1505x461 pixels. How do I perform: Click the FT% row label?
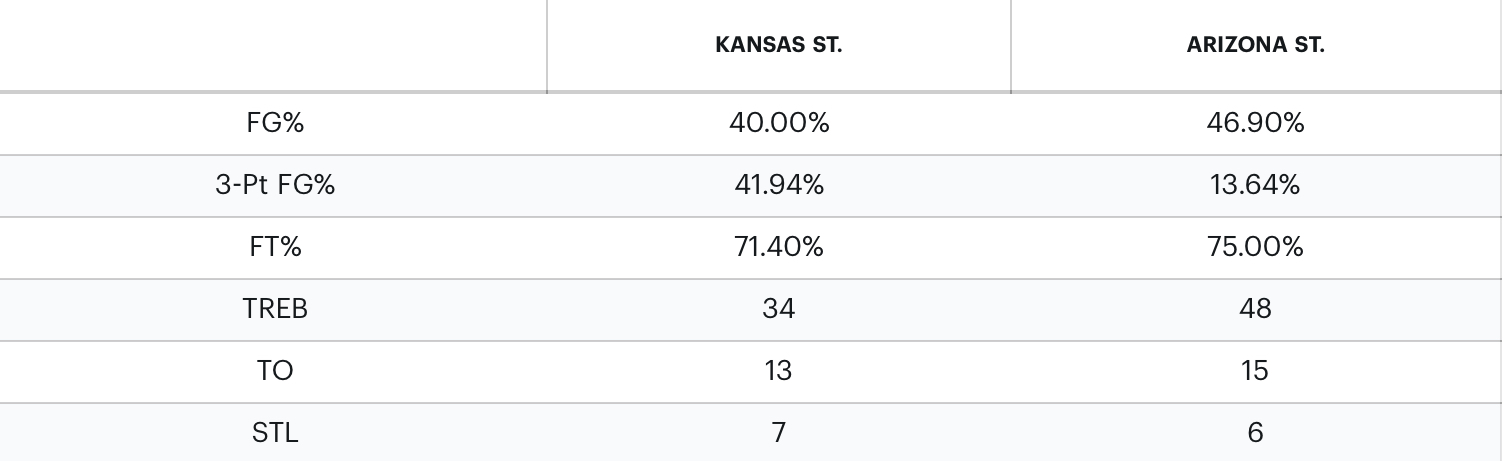tap(275, 247)
